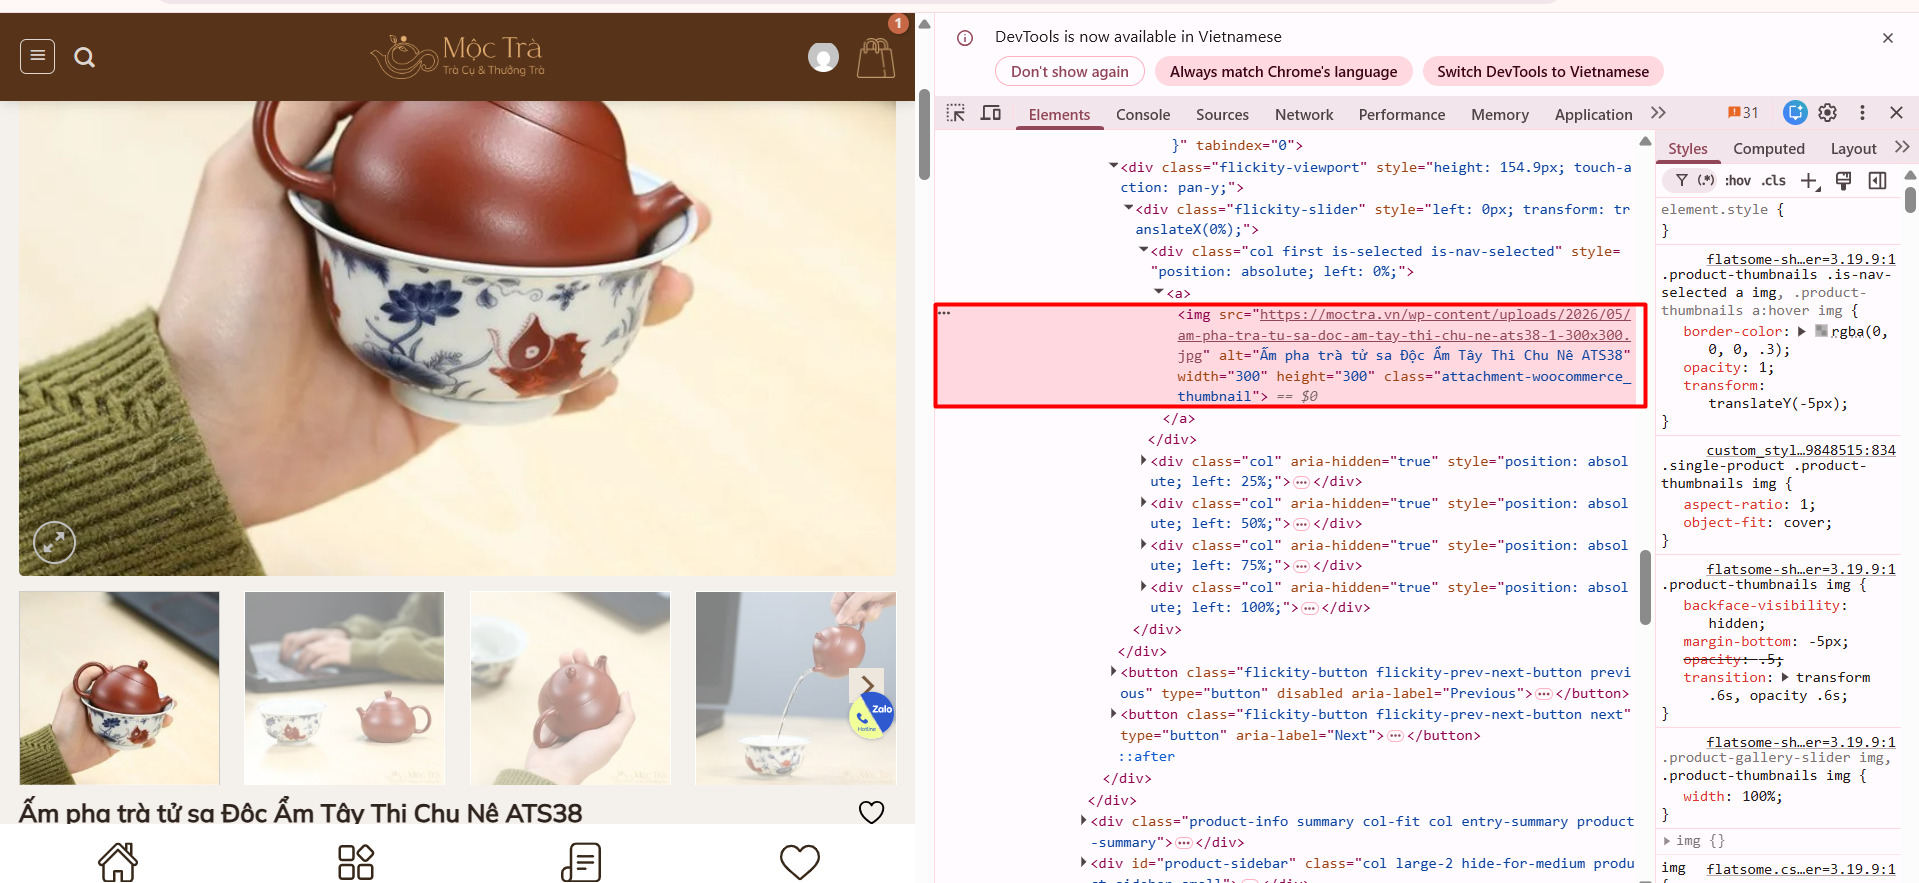The height and width of the screenshot is (883, 1919).
Task: Expand transition property triangle
Action: click(1787, 677)
